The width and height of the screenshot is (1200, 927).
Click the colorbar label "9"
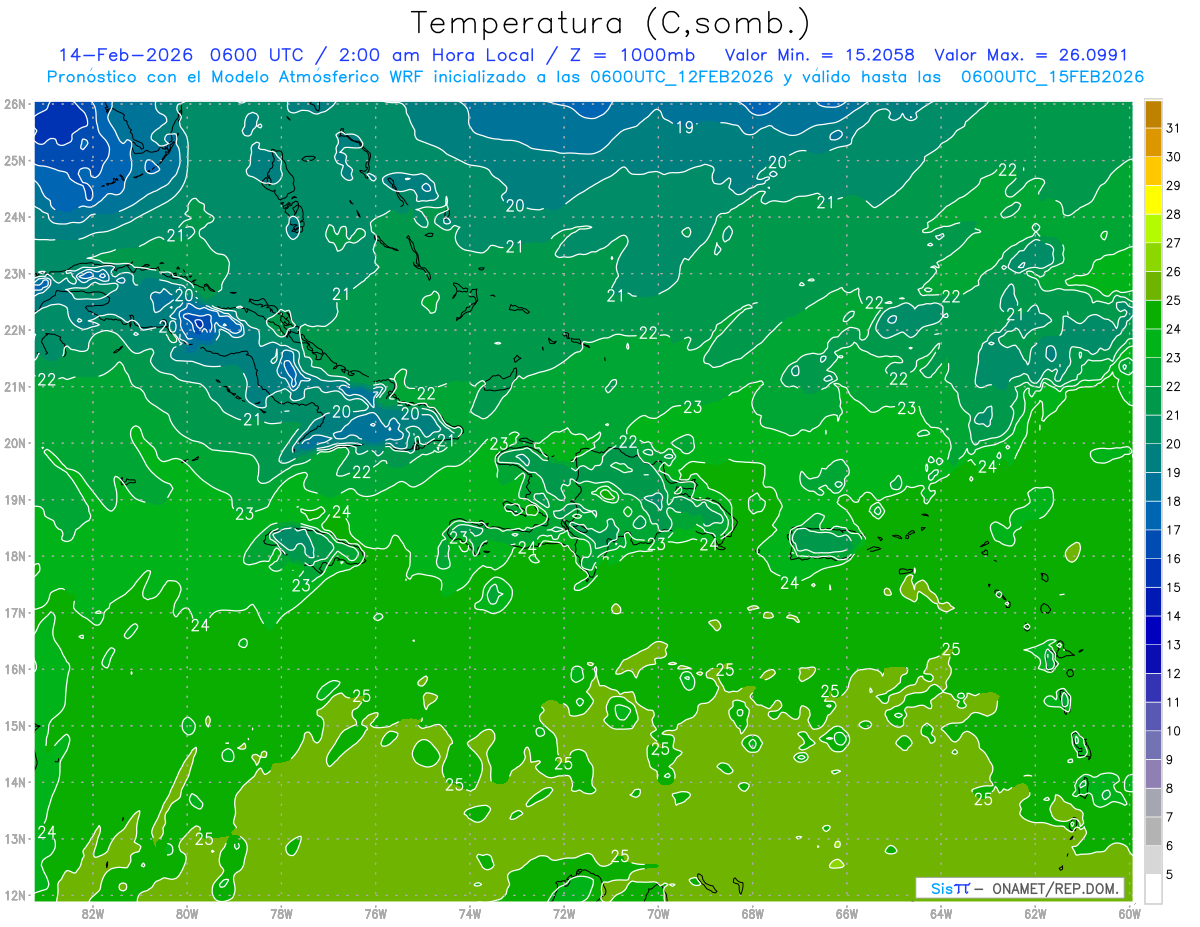(x=1170, y=760)
